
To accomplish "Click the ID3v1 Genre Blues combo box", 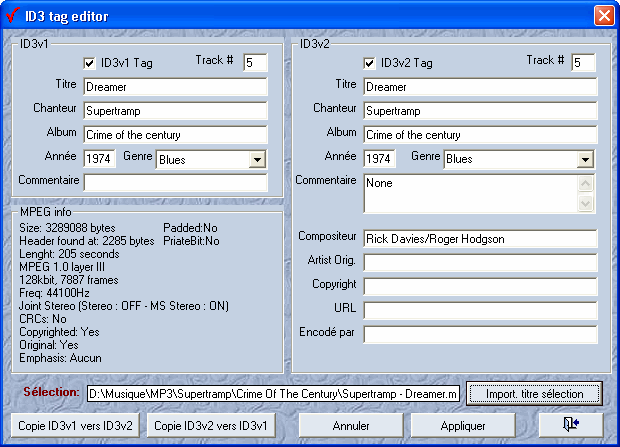I will pos(212,160).
